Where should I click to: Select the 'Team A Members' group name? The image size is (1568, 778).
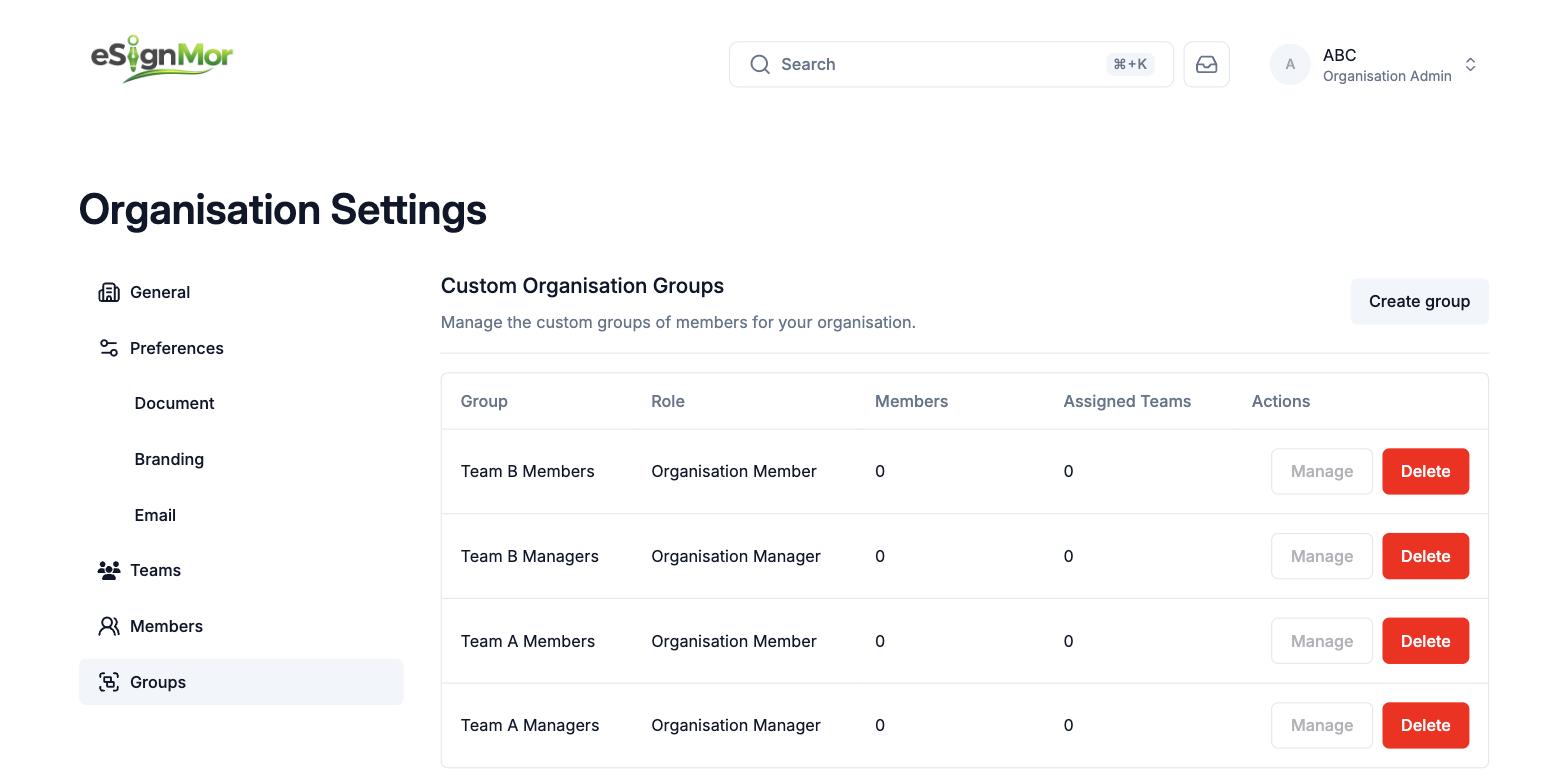coord(527,641)
